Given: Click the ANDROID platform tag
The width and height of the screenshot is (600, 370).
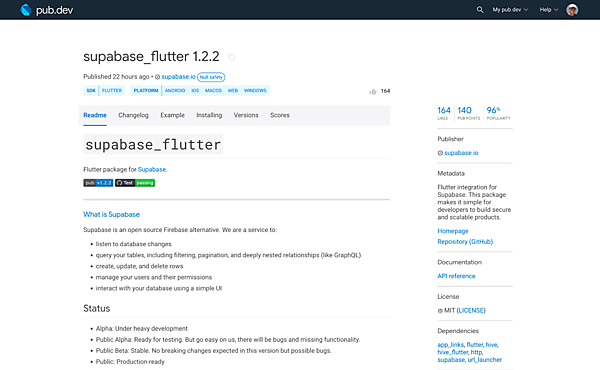Looking at the screenshot, I should 175,91.
